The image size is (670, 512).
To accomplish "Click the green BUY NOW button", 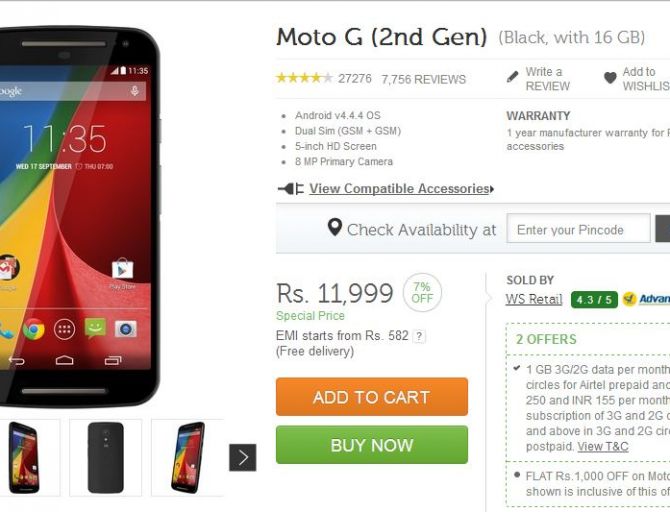I will [372, 445].
